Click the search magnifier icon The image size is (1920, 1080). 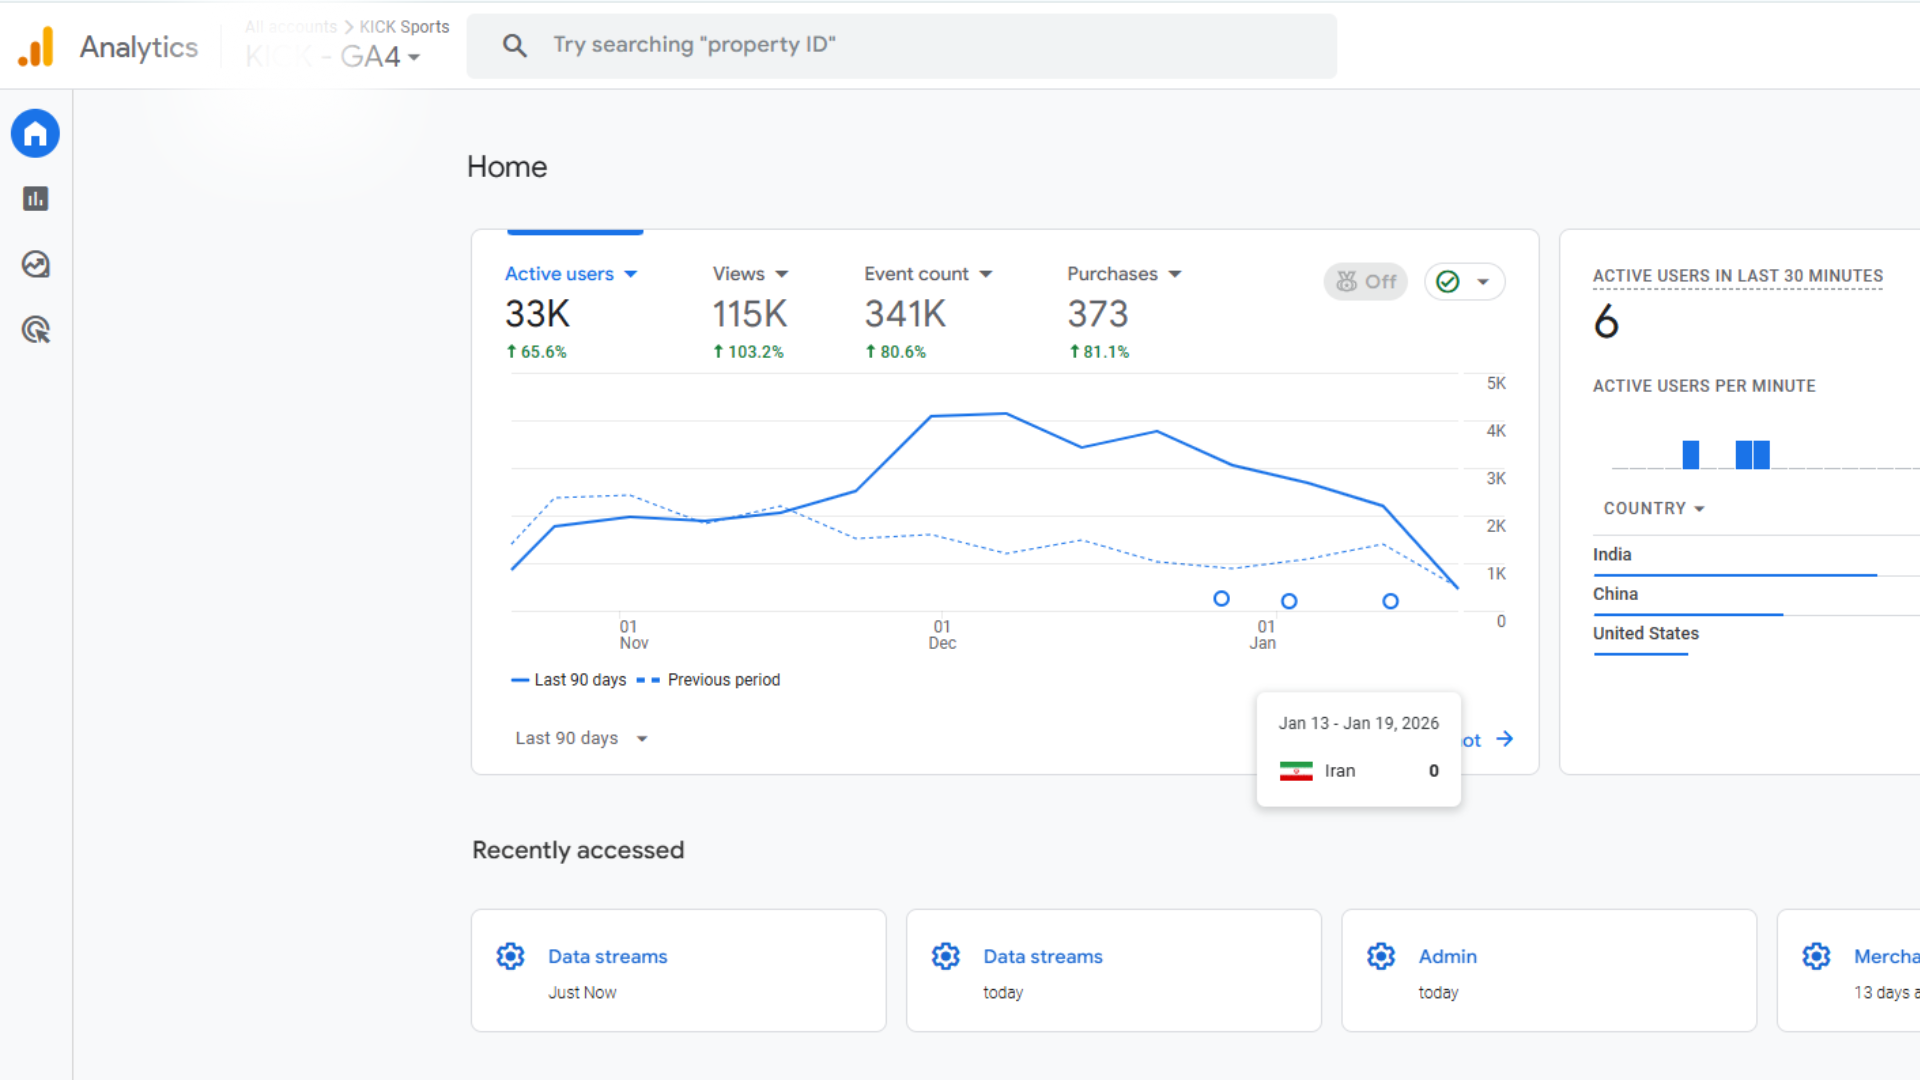515,45
